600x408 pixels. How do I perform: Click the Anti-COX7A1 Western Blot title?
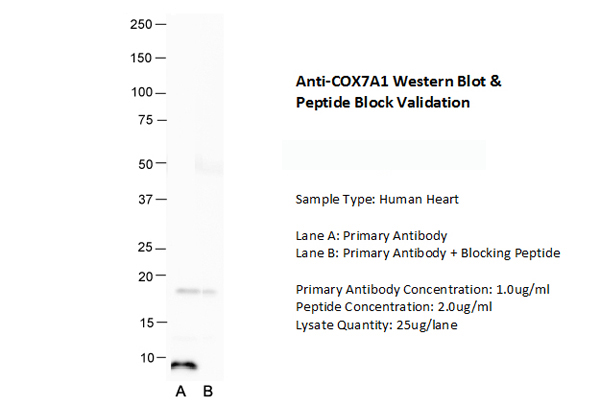coord(398,91)
